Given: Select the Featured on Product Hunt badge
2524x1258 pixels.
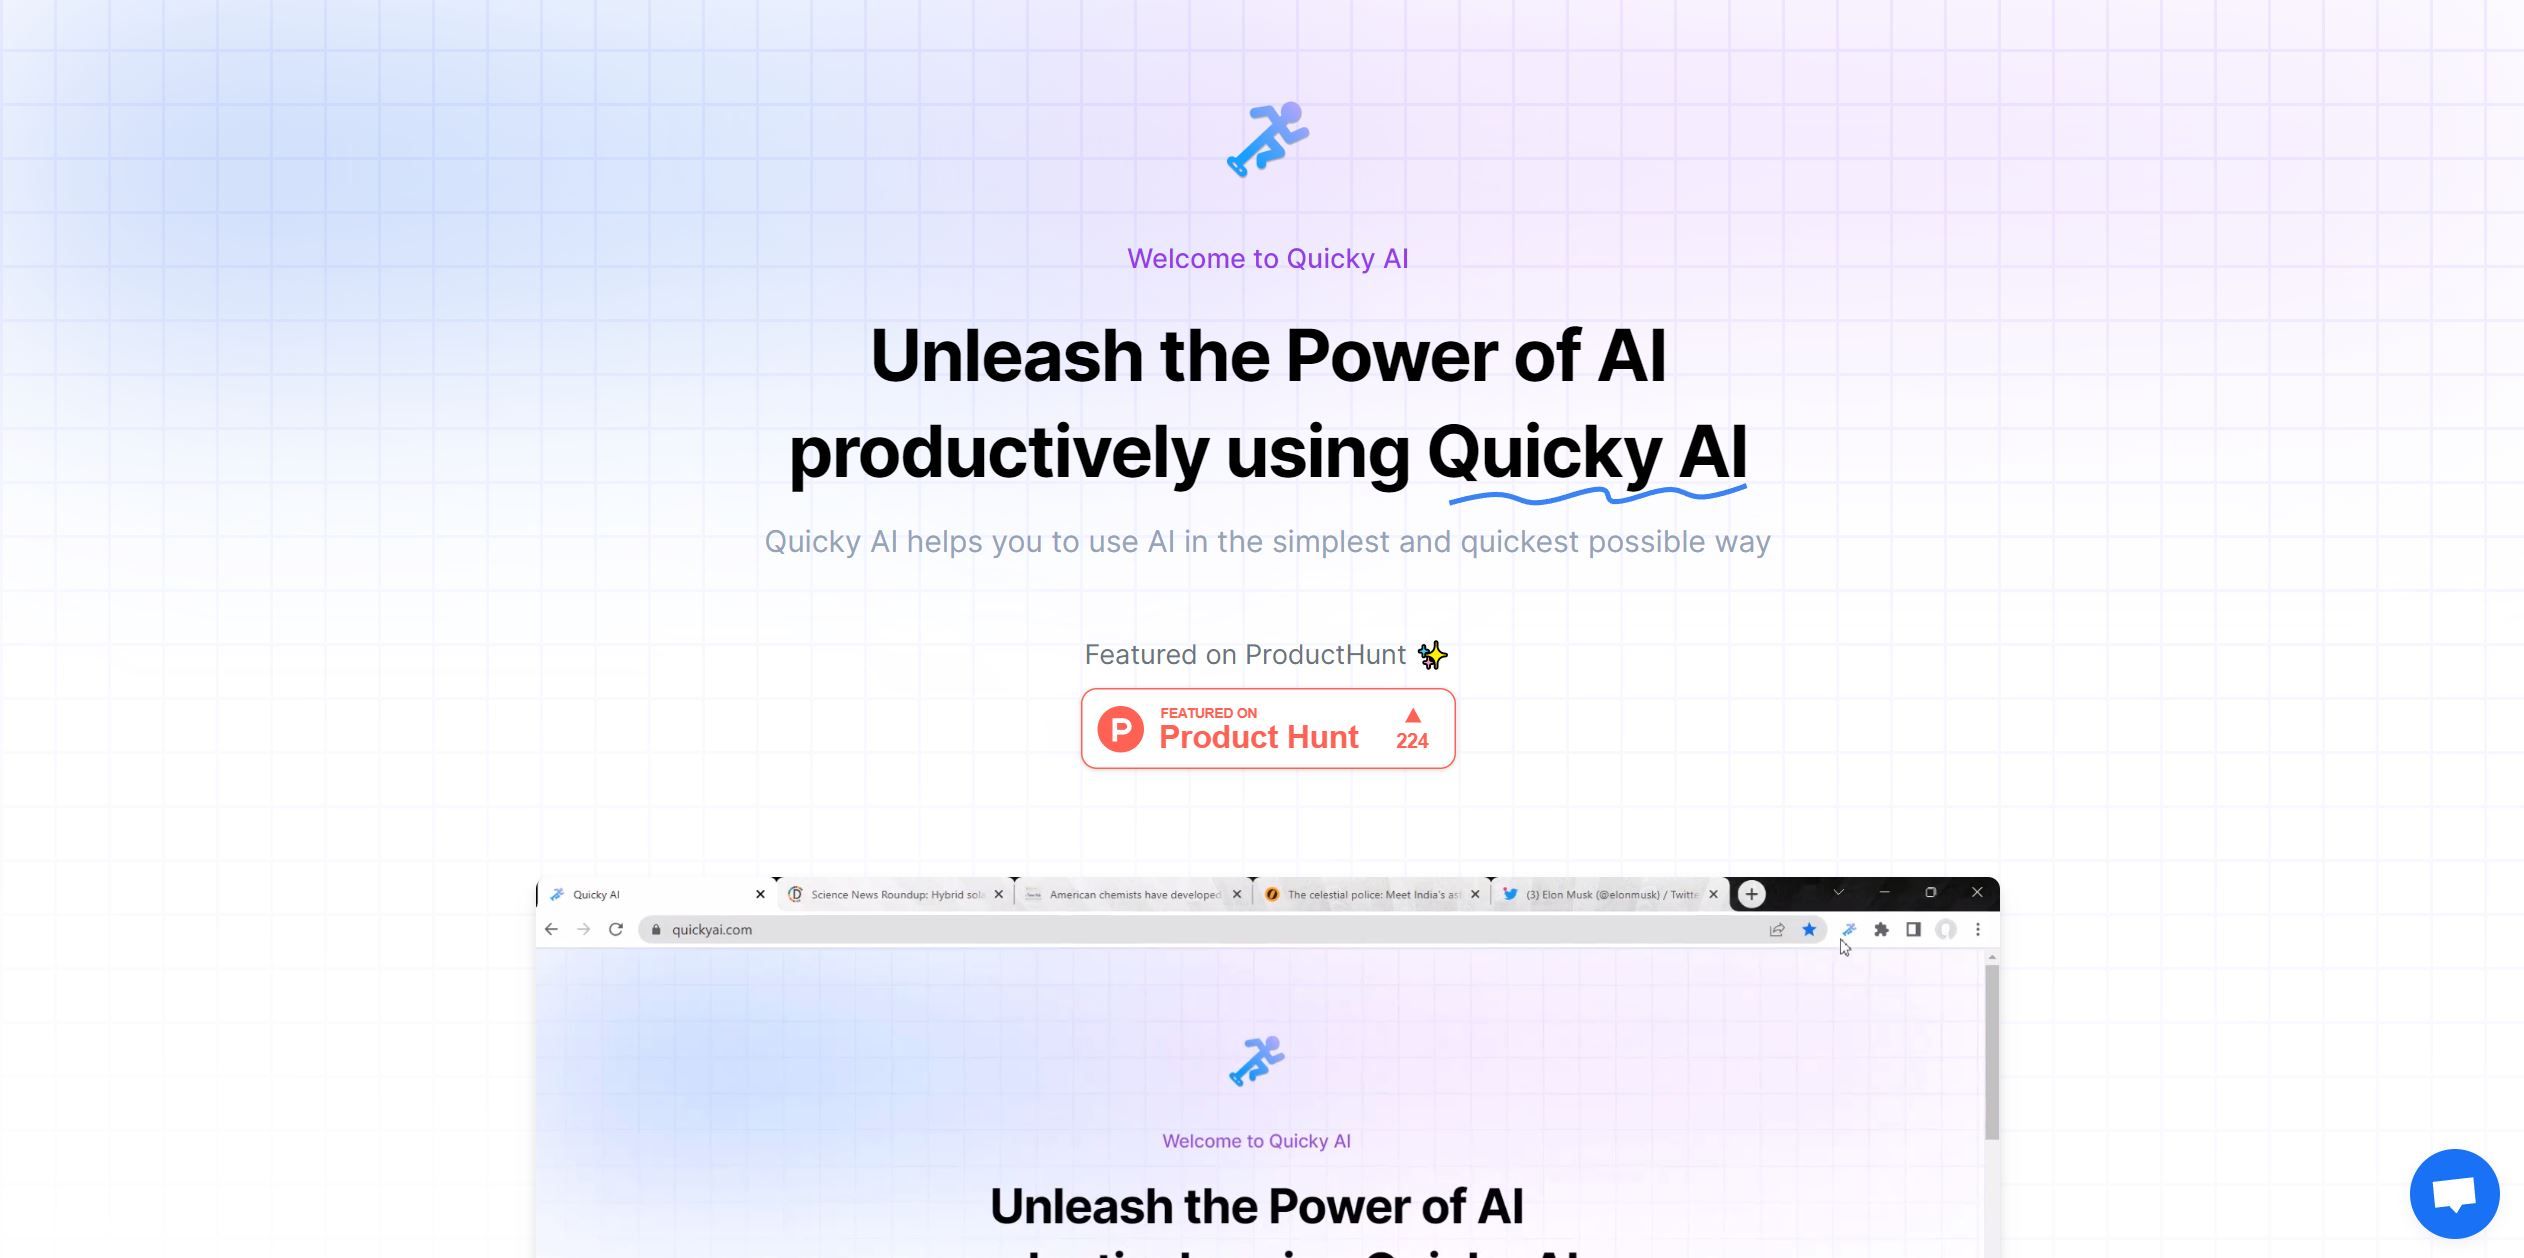Looking at the screenshot, I should 1267,727.
